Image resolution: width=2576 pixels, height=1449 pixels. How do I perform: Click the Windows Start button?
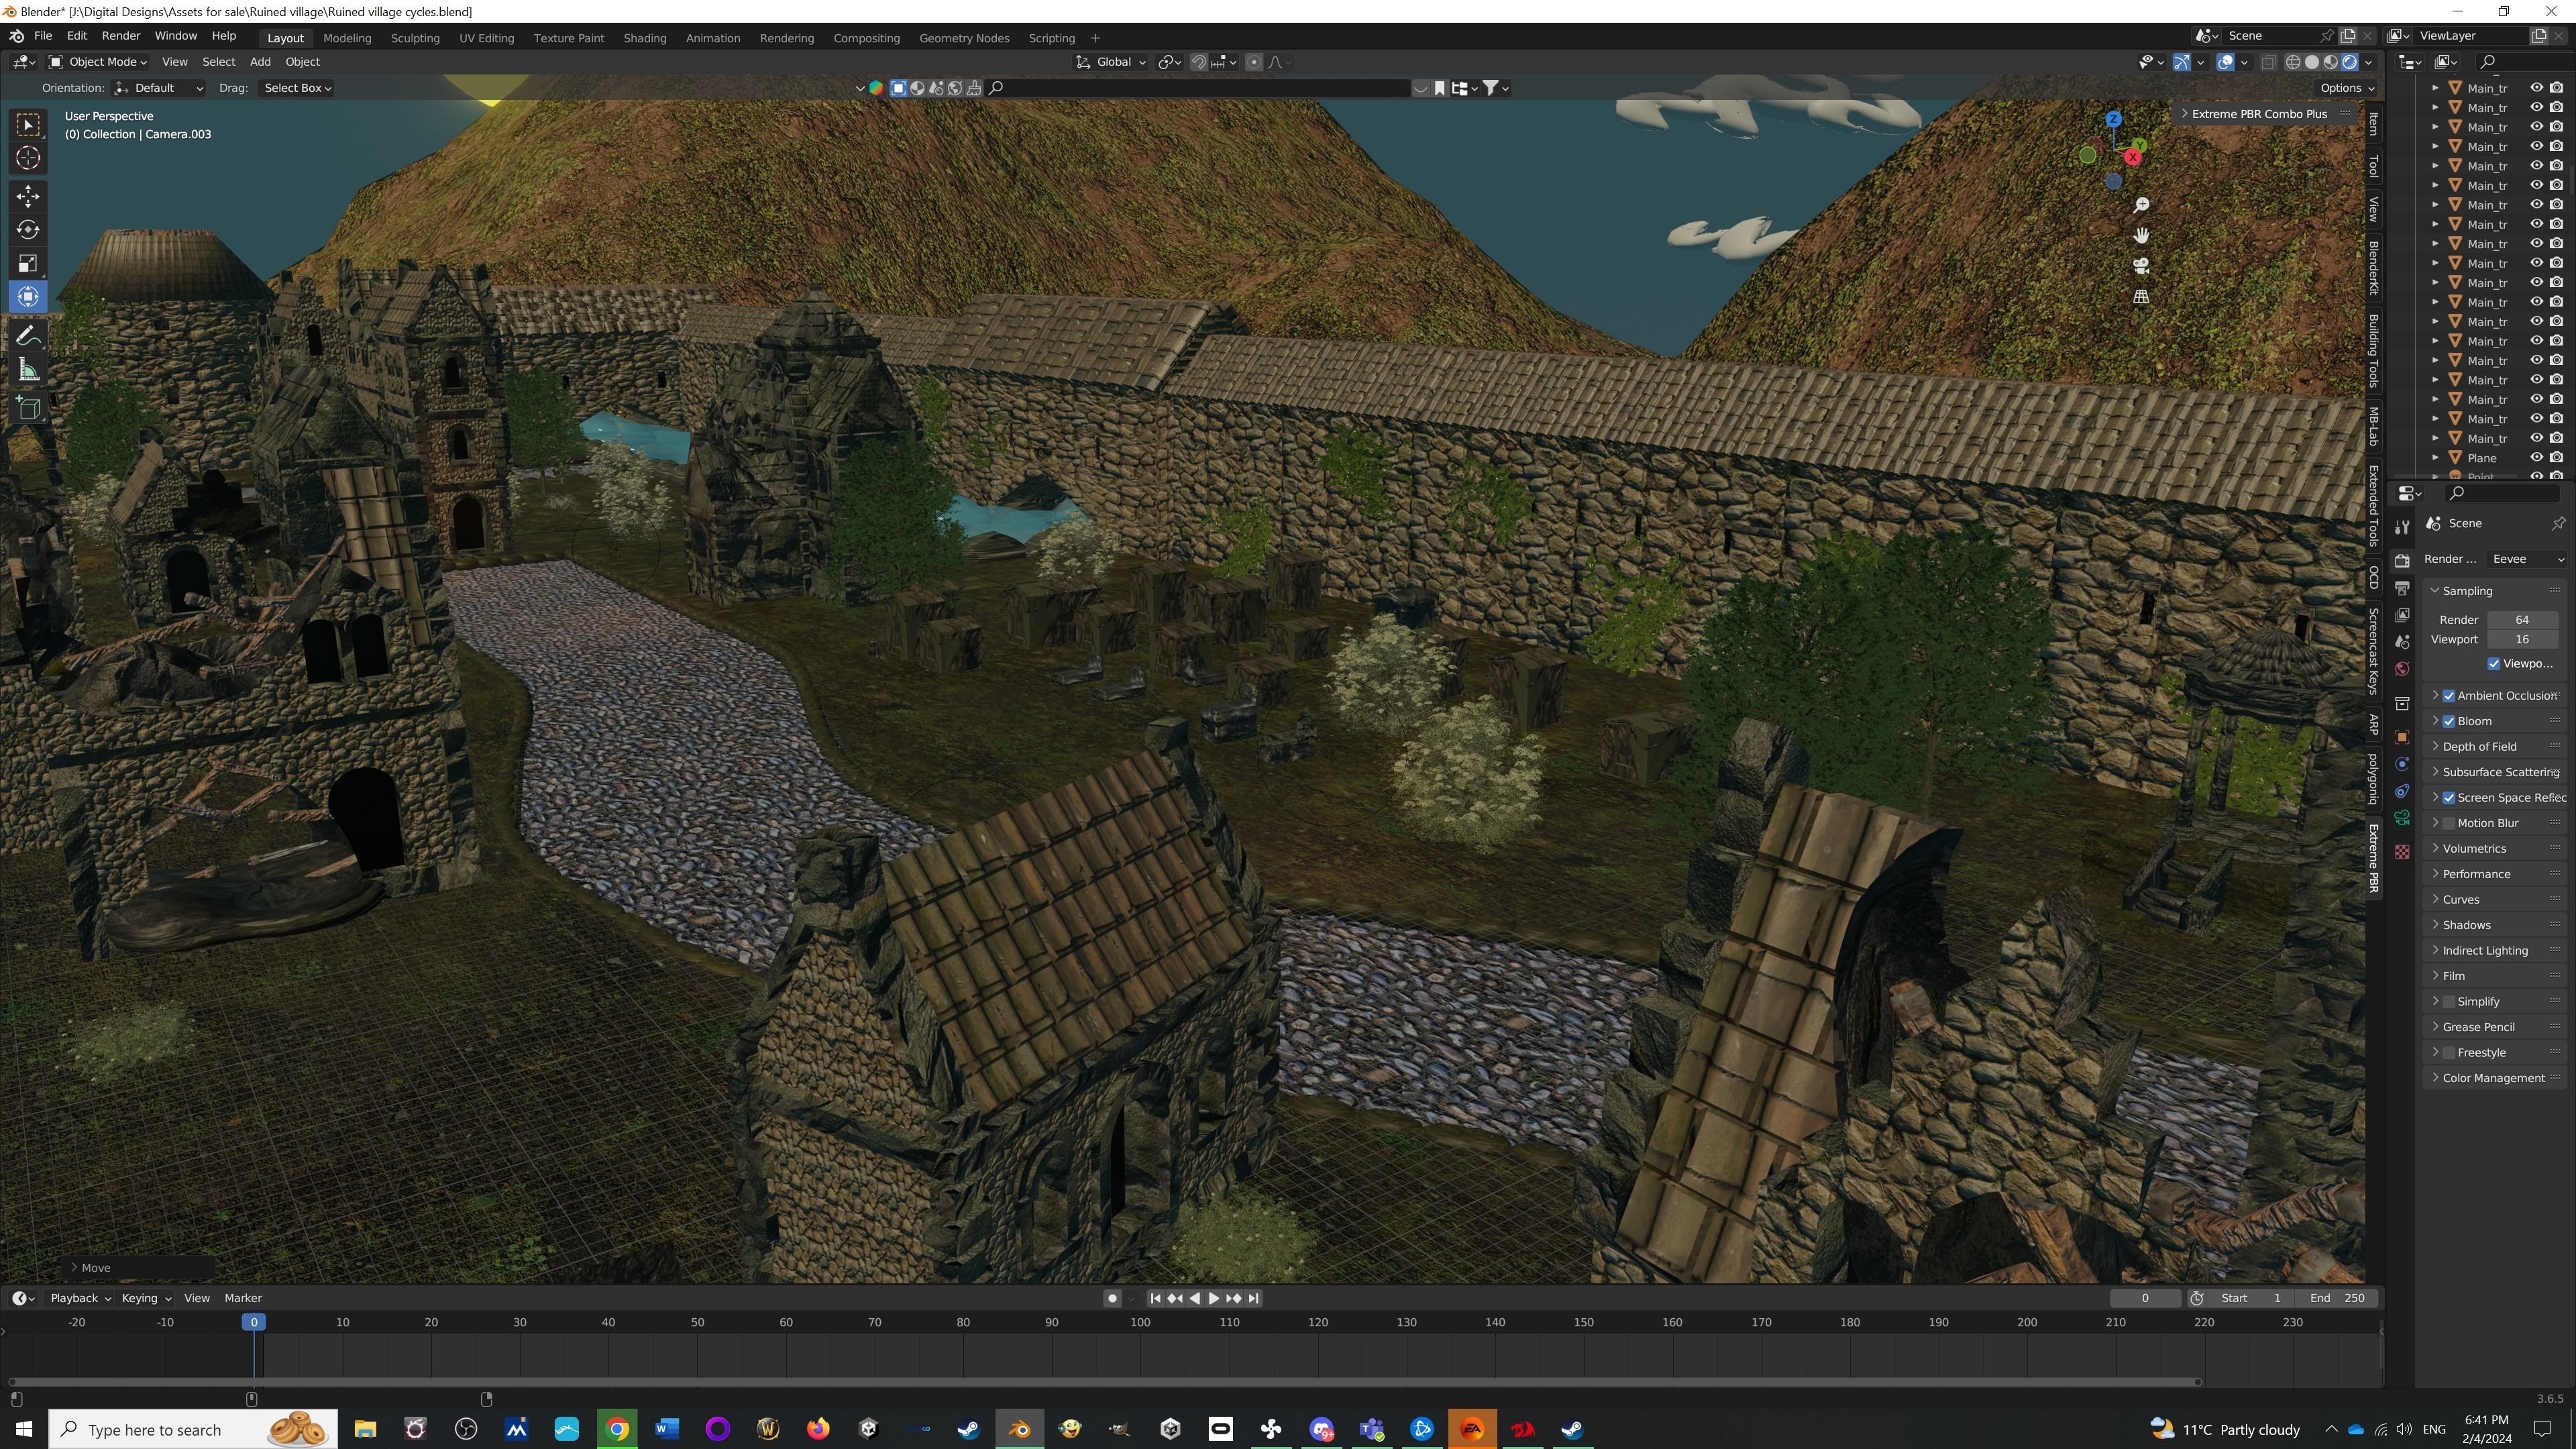(24, 1429)
